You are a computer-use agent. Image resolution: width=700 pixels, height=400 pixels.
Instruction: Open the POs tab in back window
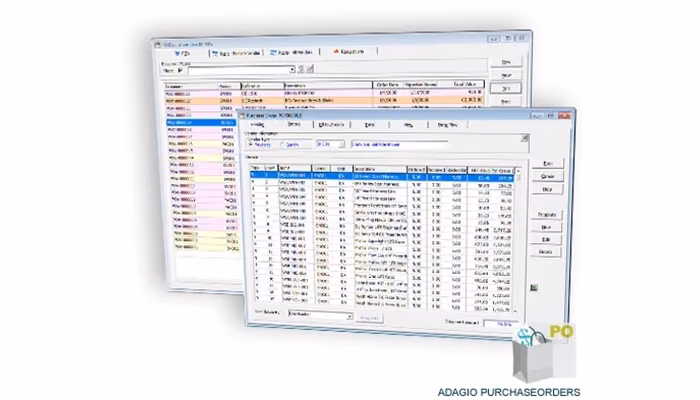[183, 54]
